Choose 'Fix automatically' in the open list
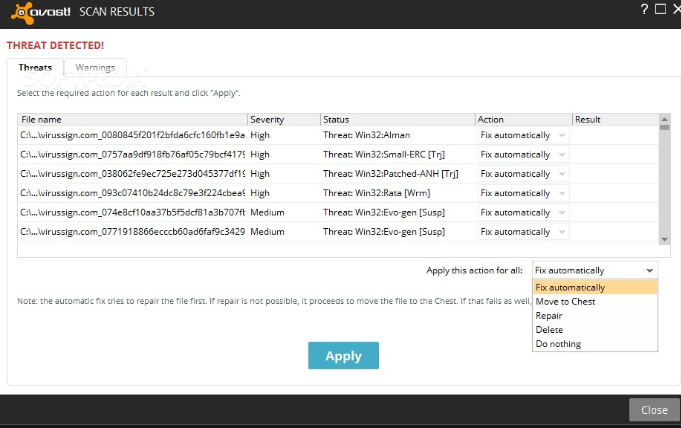The width and height of the screenshot is (681, 428). 595,287
